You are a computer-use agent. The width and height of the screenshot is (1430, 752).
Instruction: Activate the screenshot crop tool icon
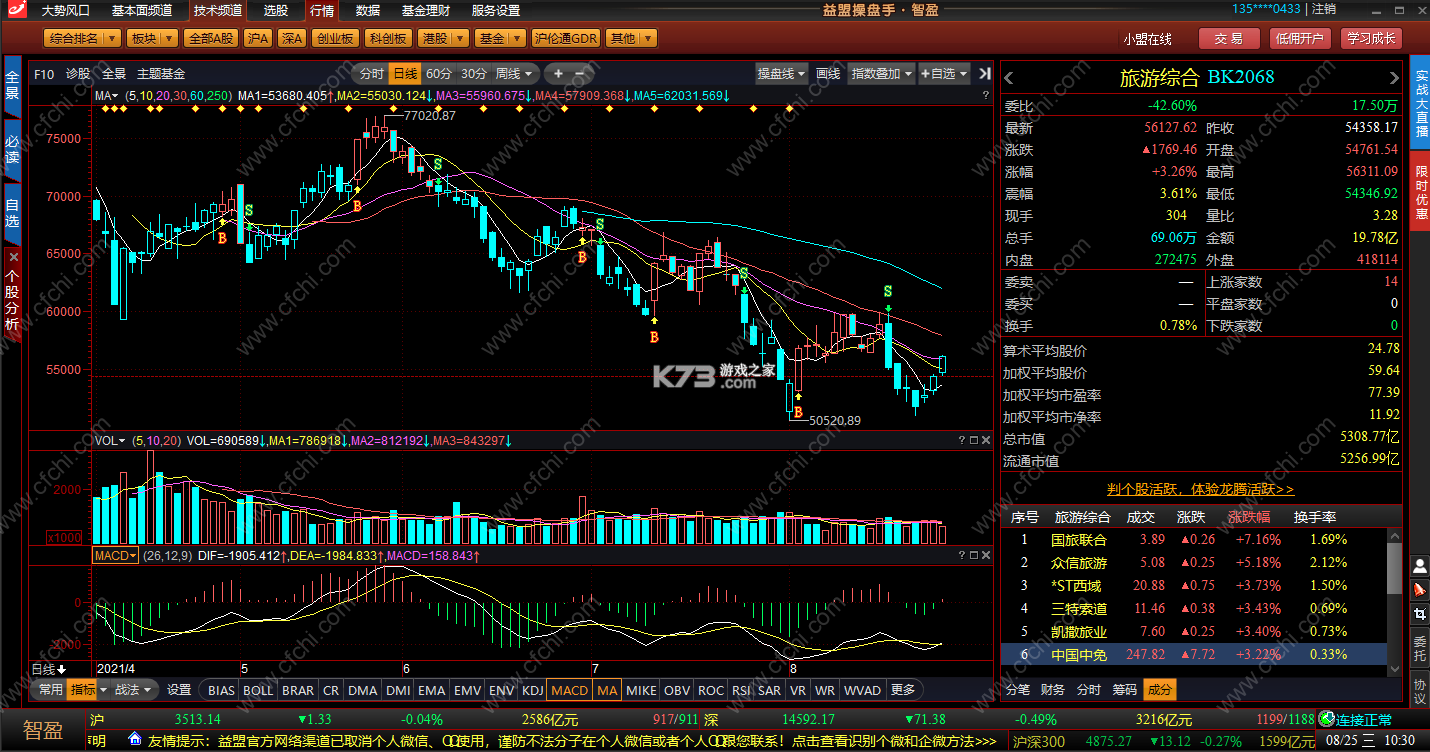click(1419, 615)
